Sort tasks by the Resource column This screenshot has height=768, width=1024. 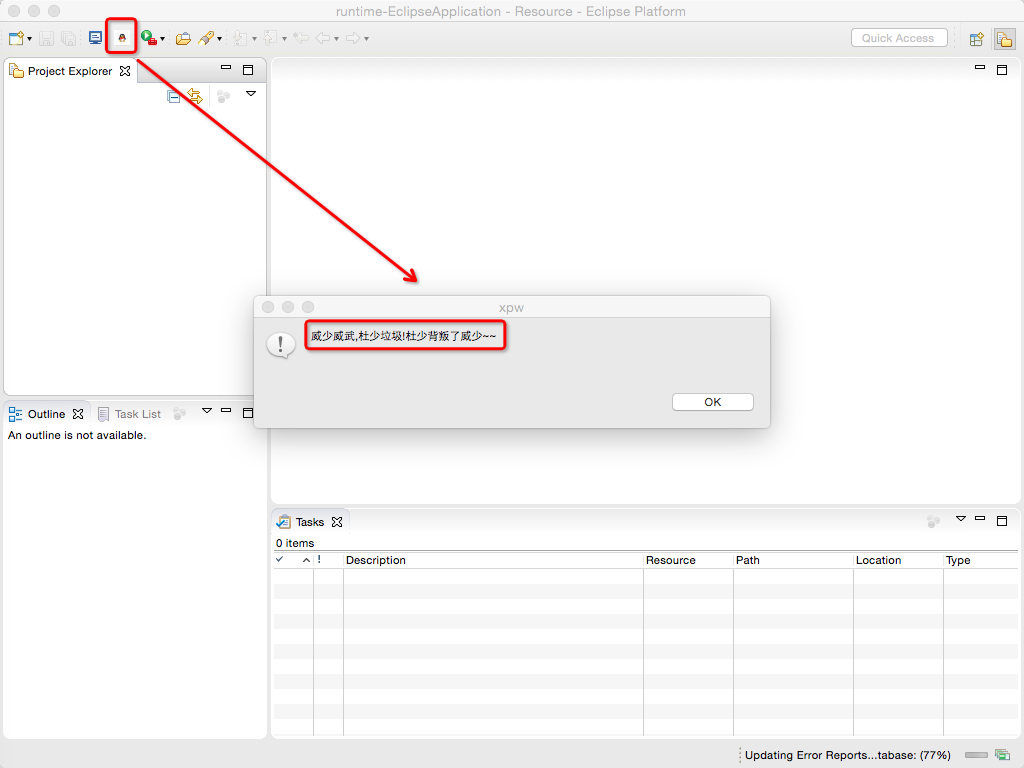(688, 560)
